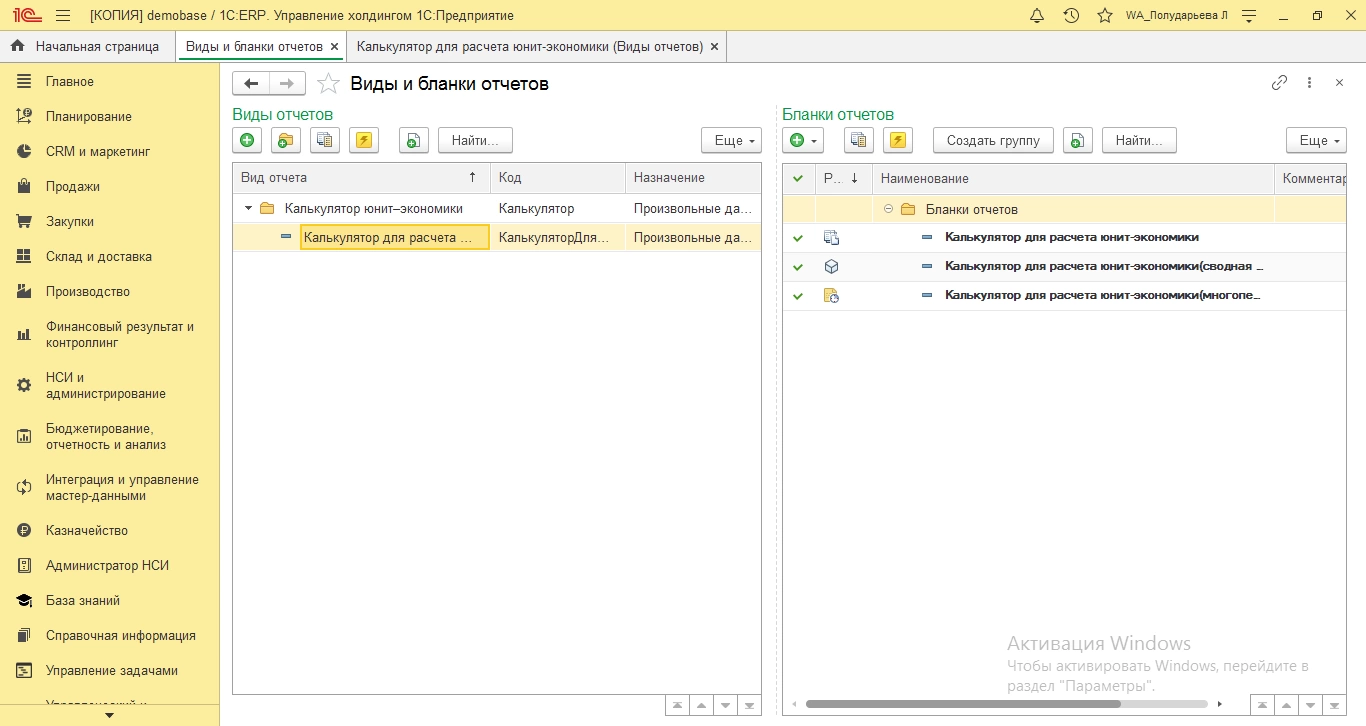Toggle checkmark column header in Бланки отчетов
Viewport: 1366px width, 726px height.
point(798,178)
